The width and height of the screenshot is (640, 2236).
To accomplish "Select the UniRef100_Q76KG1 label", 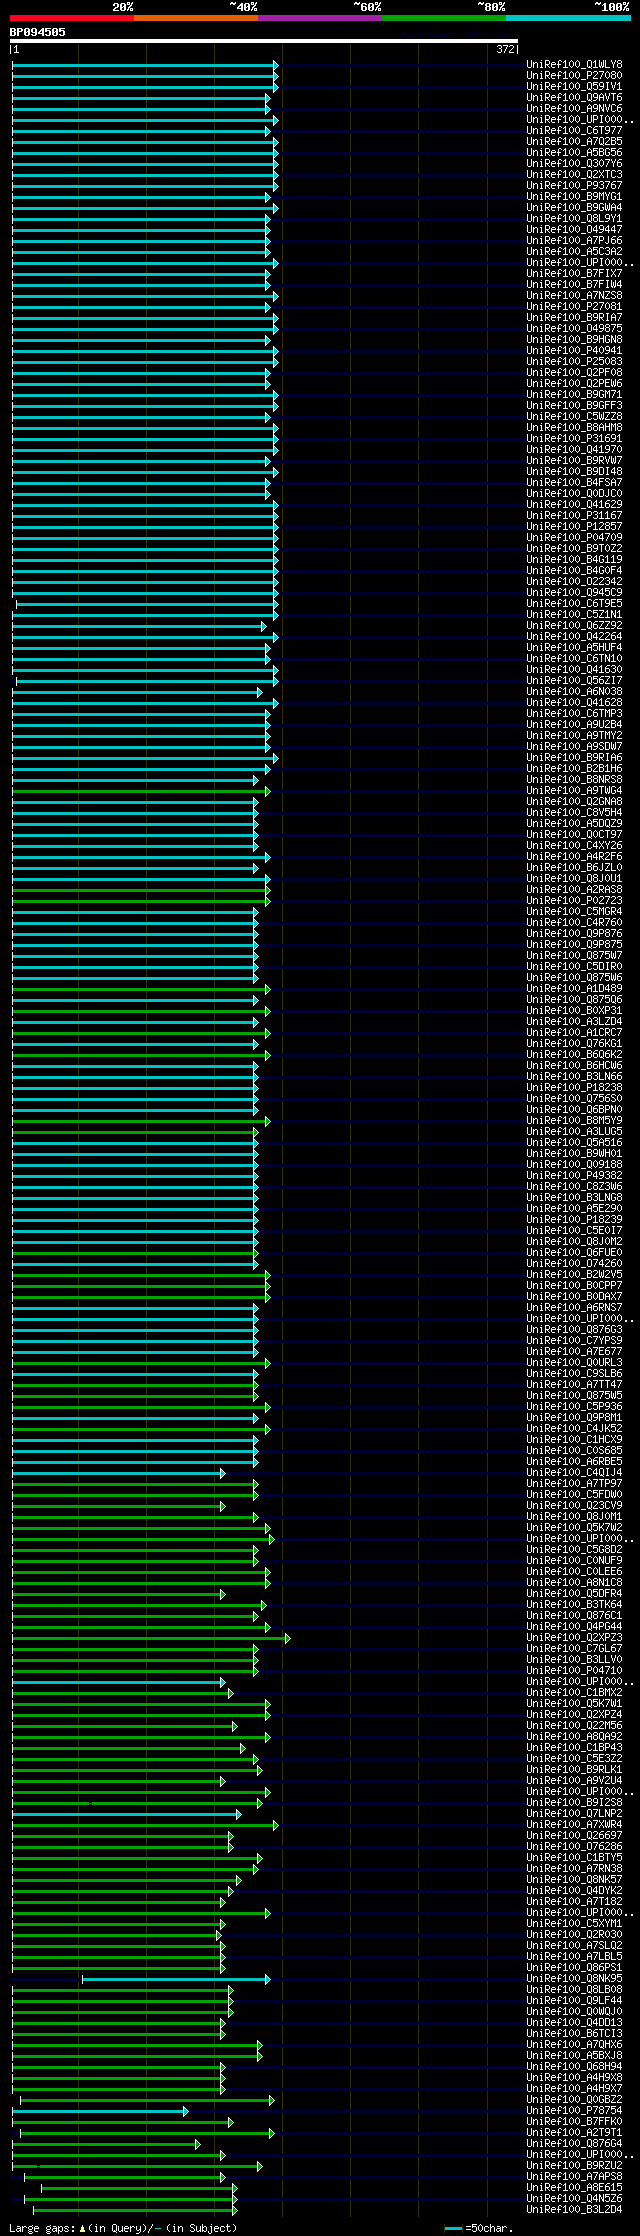I will (x=574, y=1044).
